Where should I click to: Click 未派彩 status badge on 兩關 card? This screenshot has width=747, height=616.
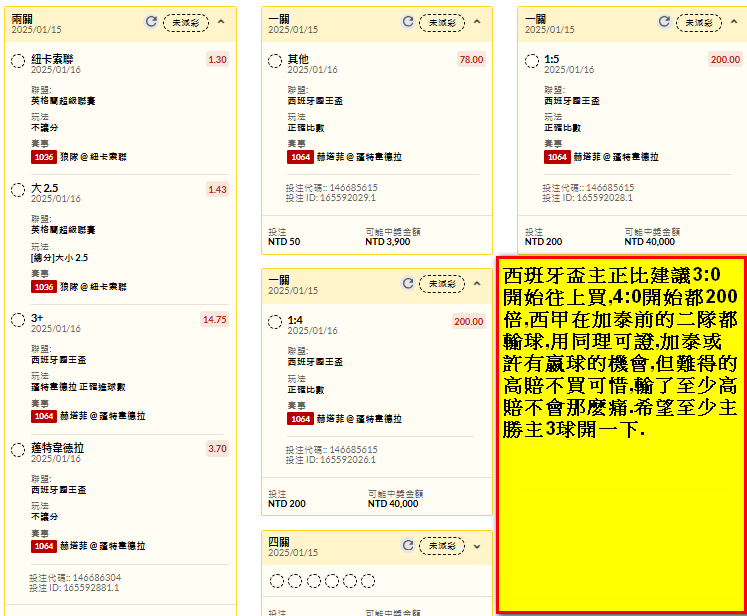coord(186,22)
